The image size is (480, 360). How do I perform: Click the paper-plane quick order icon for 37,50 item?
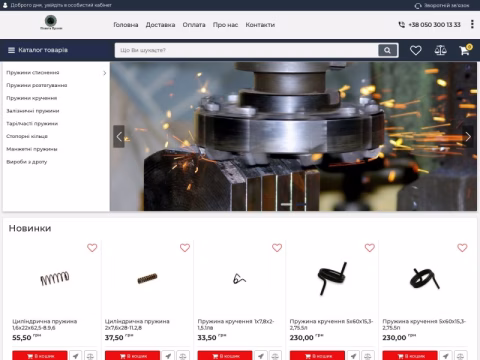pyautogui.click(x=168, y=356)
